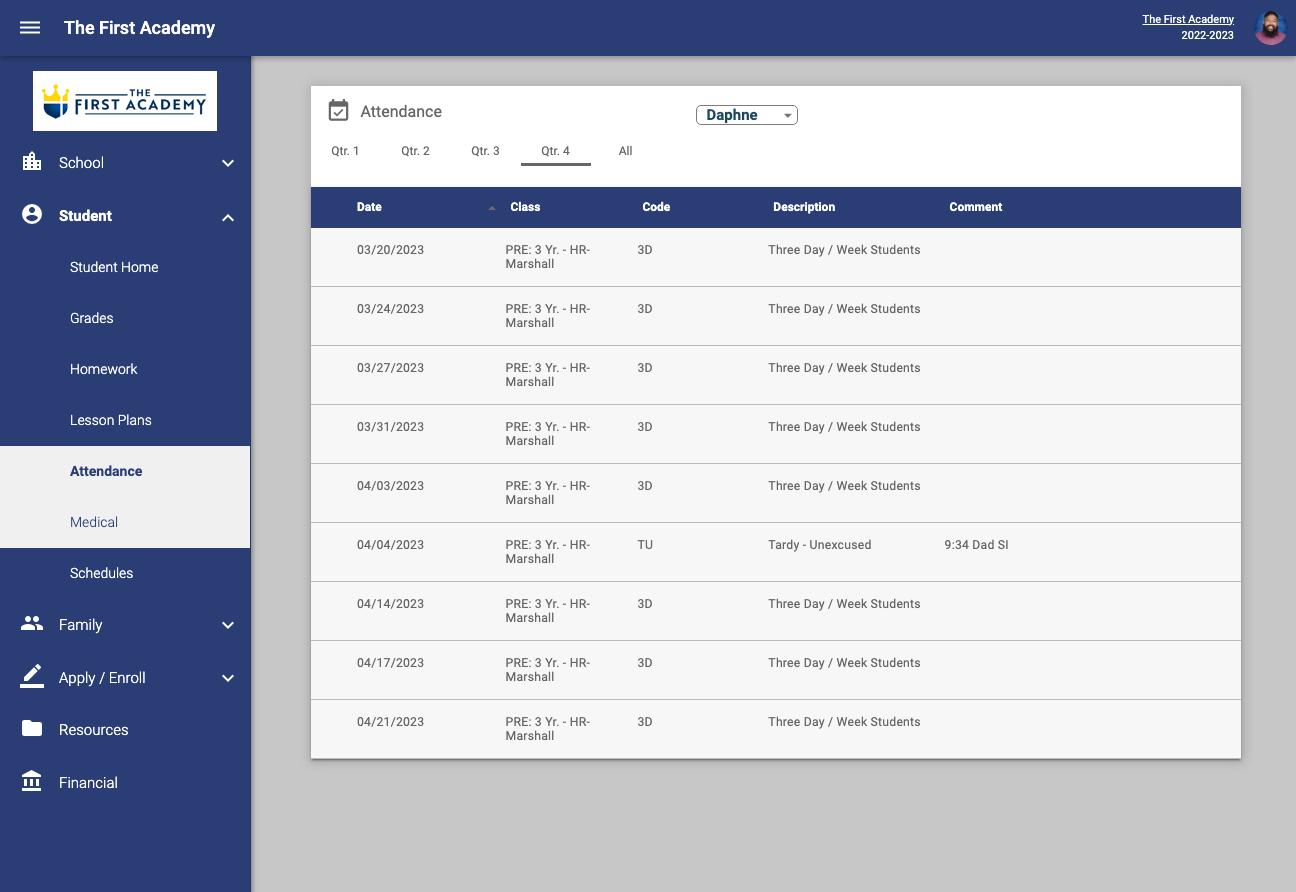Click the 03/20/2023 date cell
1296x892 pixels.
tap(390, 250)
